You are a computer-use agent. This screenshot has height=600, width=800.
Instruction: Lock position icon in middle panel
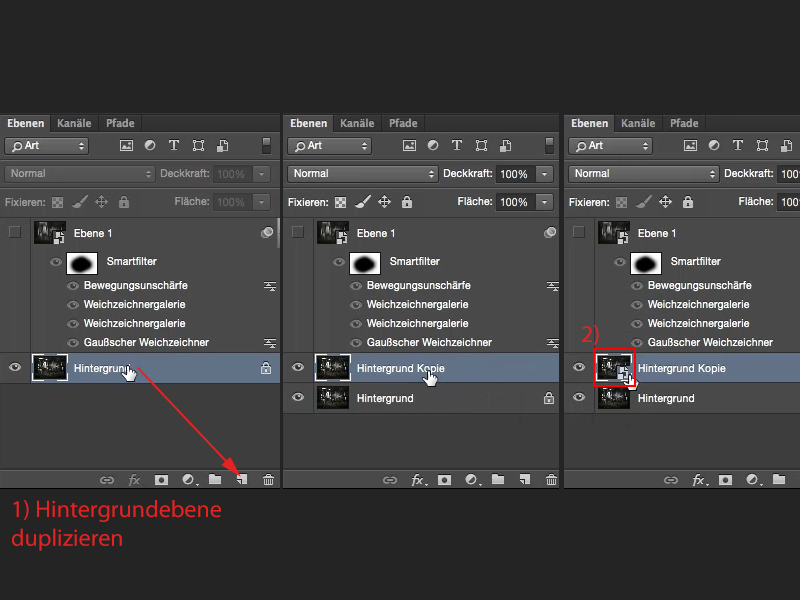tap(385, 202)
